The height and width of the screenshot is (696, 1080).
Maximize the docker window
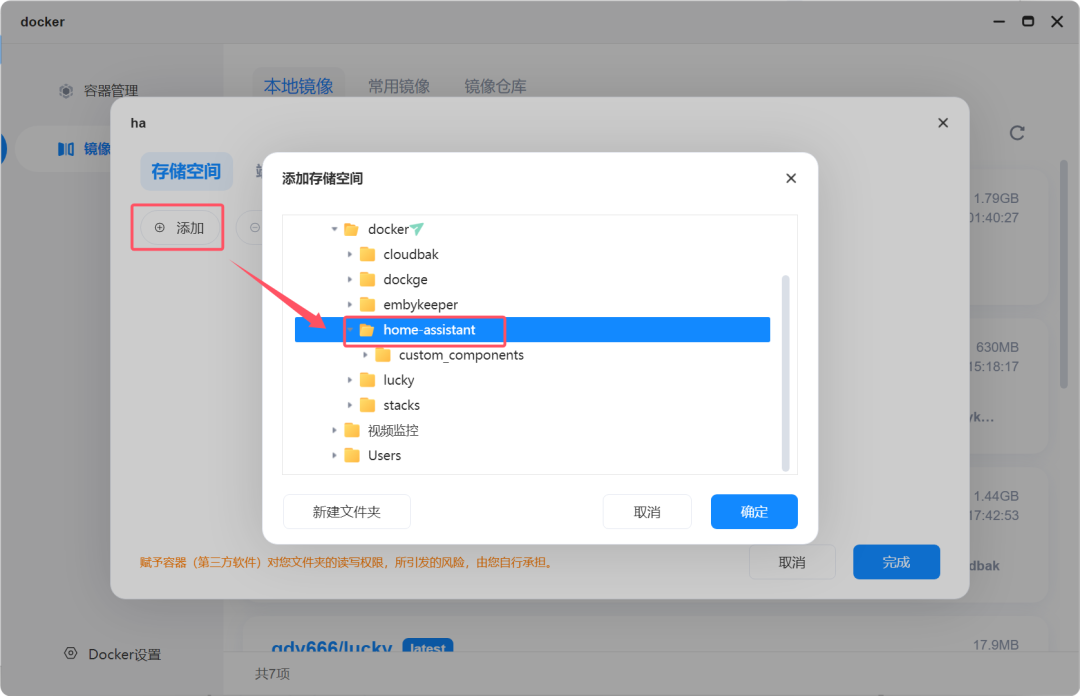[x=1028, y=21]
